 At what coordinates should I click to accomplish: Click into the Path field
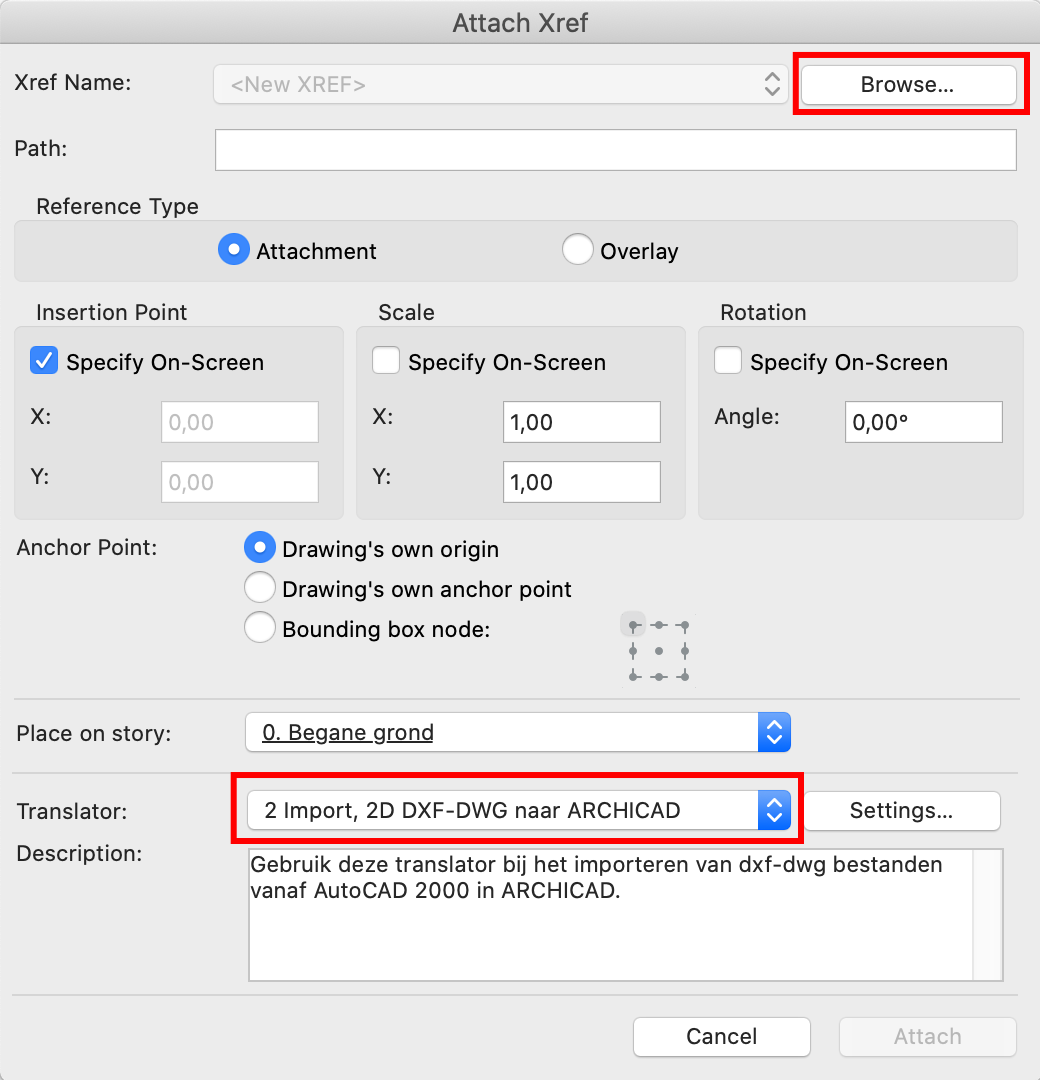click(x=616, y=149)
